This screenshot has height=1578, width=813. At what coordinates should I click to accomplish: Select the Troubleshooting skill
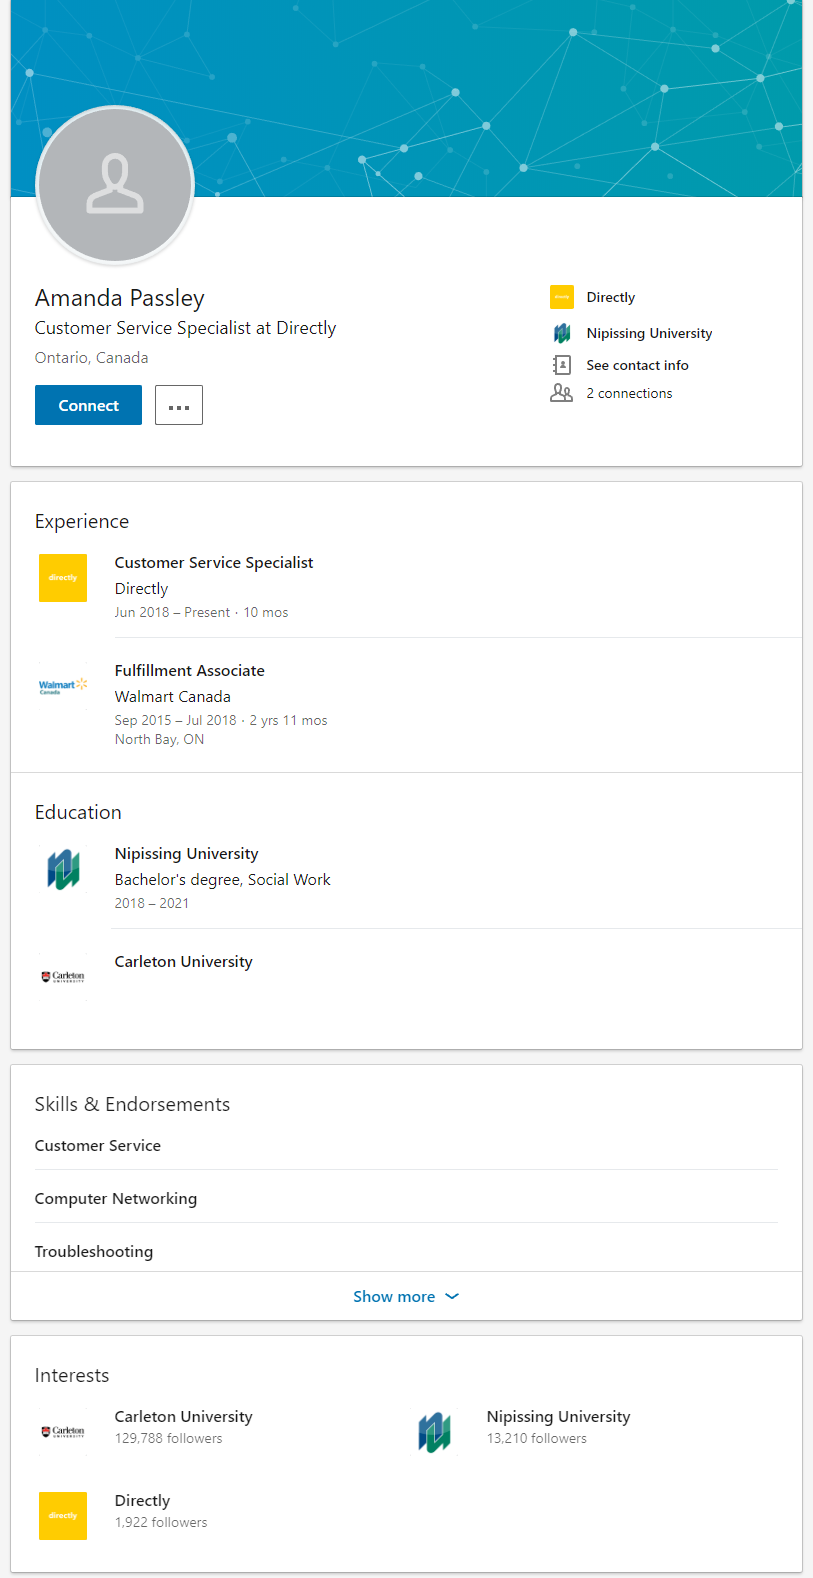tap(94, 1252)
